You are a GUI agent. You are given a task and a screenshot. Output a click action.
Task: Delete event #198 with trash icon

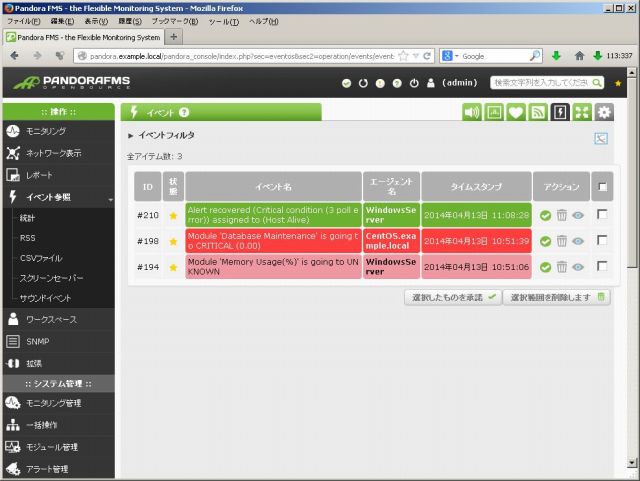(562, 241)
